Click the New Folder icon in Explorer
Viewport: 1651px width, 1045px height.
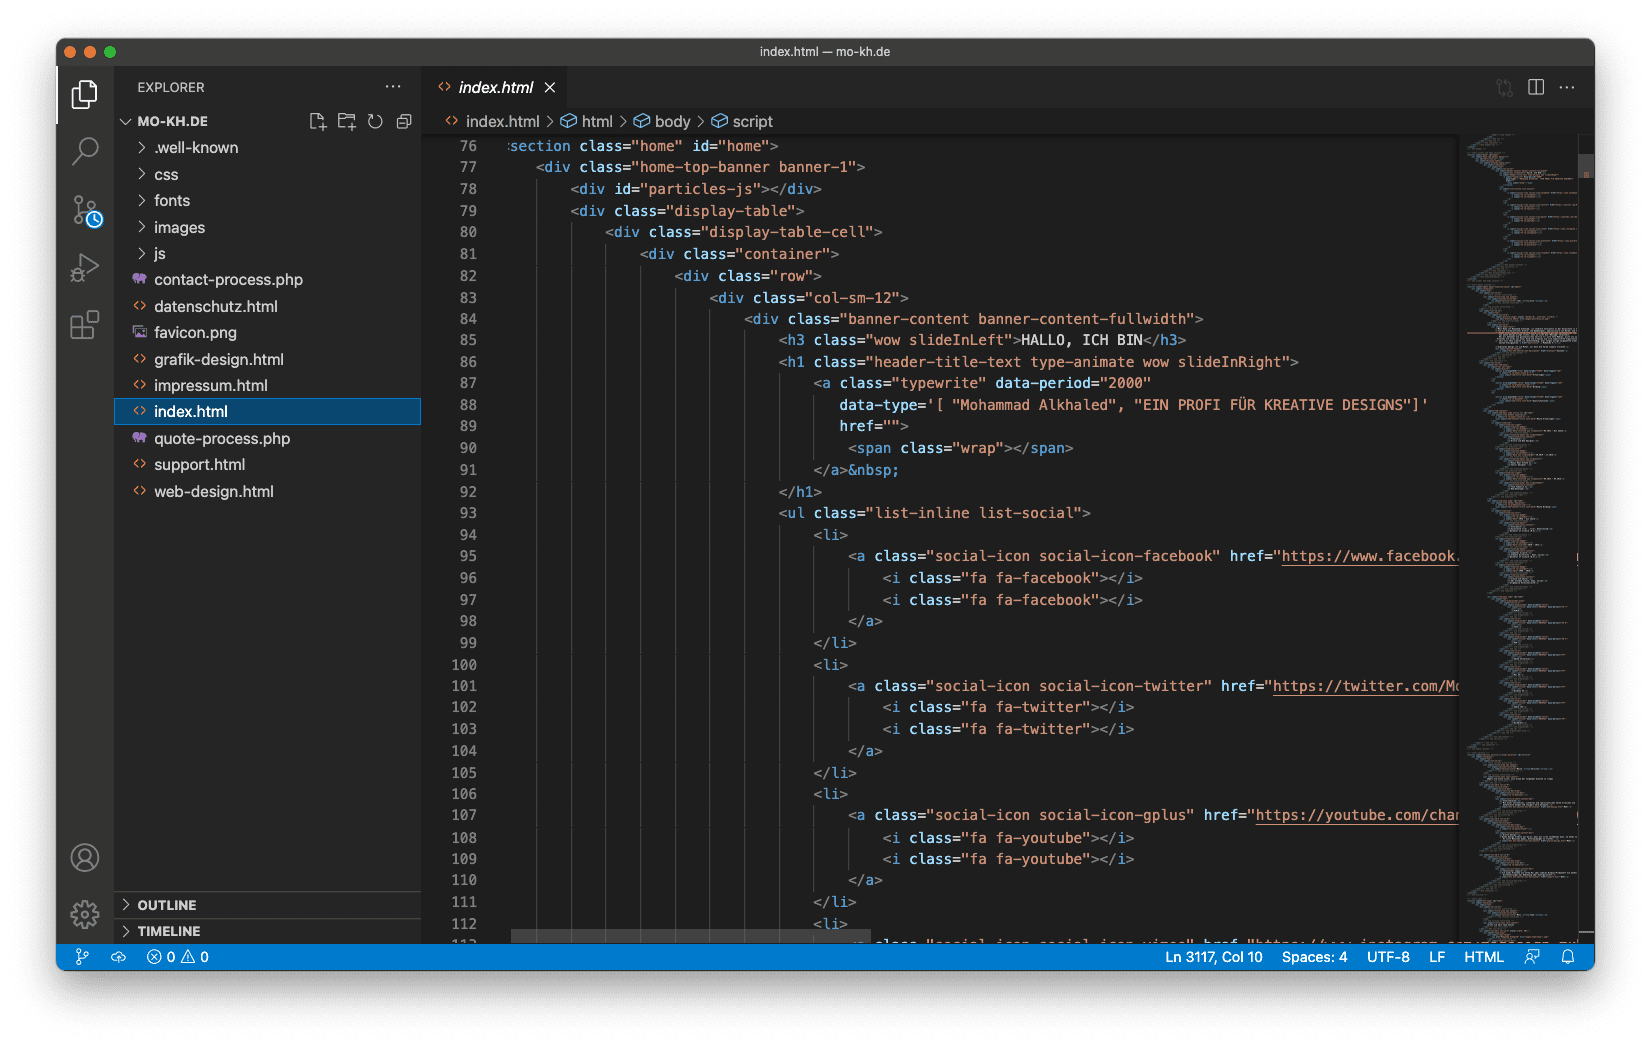[x=347, y=121]
